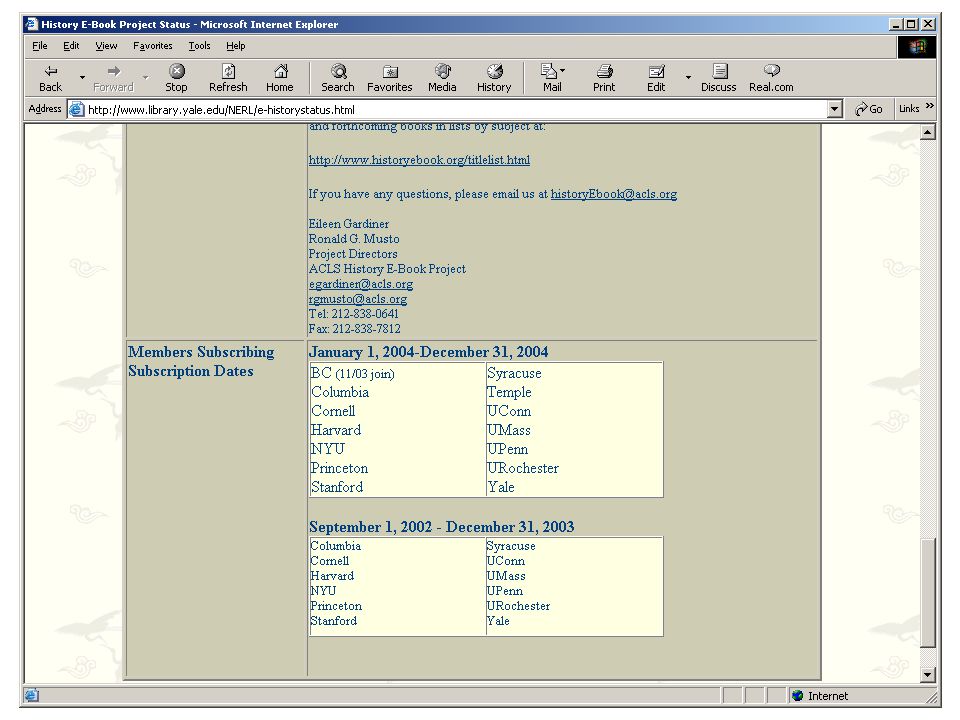
Task: Select "Ronald G. Musto" text
Action: [x=354, y=239]
